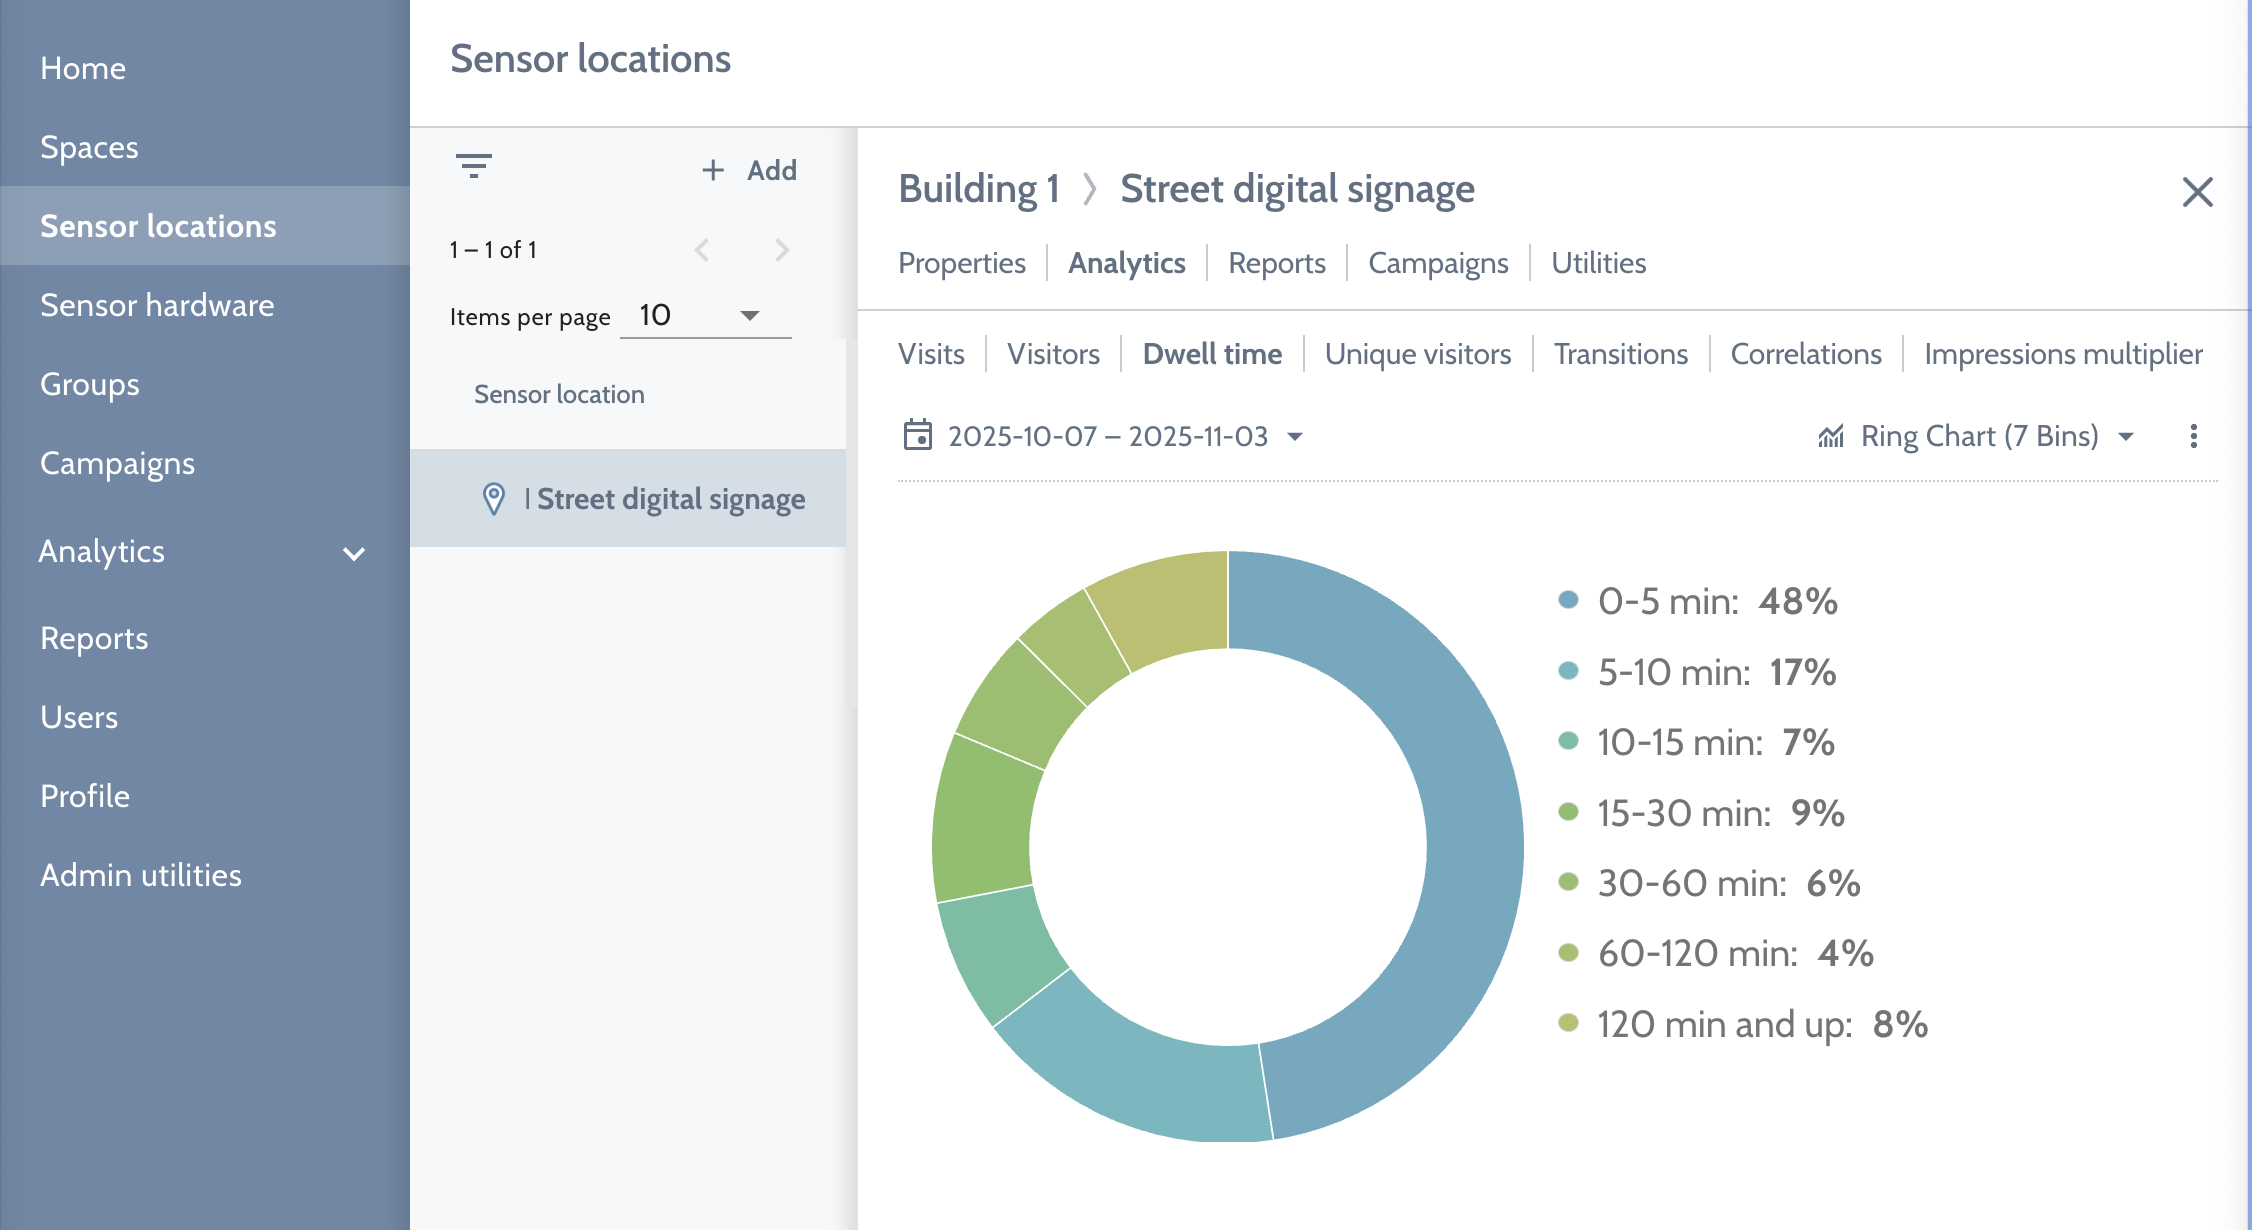Image resolution: width=2252 pixels, height=1230 pixels.
Task: Collapse the Analytics section in the sidebar
Action: [352, 553]
